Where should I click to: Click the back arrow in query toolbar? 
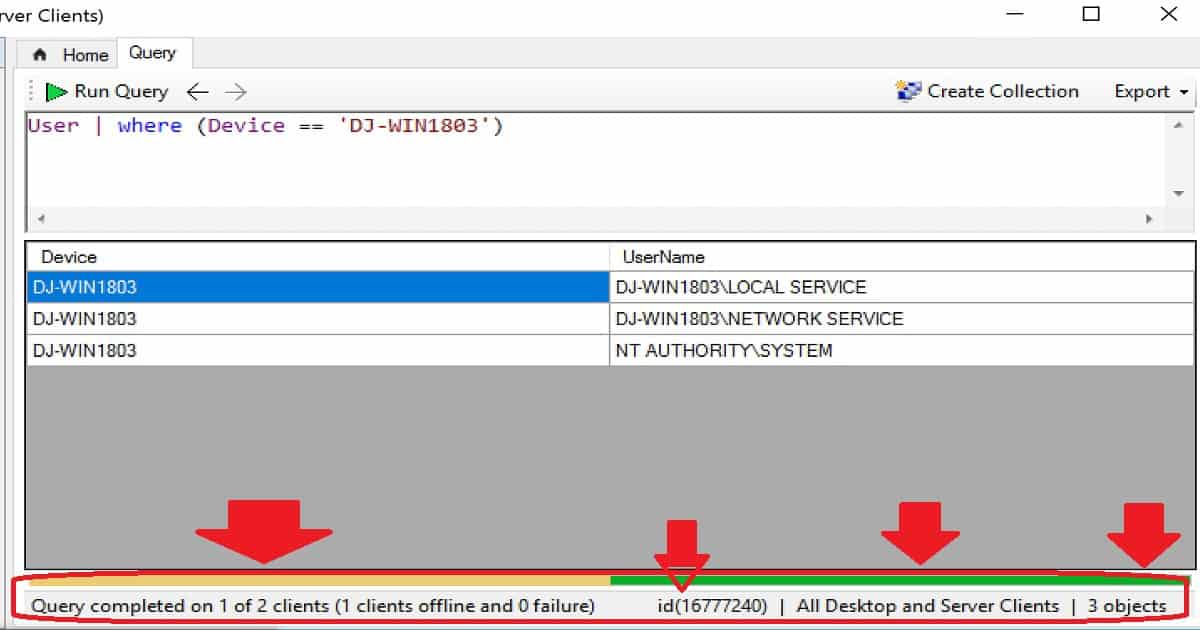[x=198, y=92]
